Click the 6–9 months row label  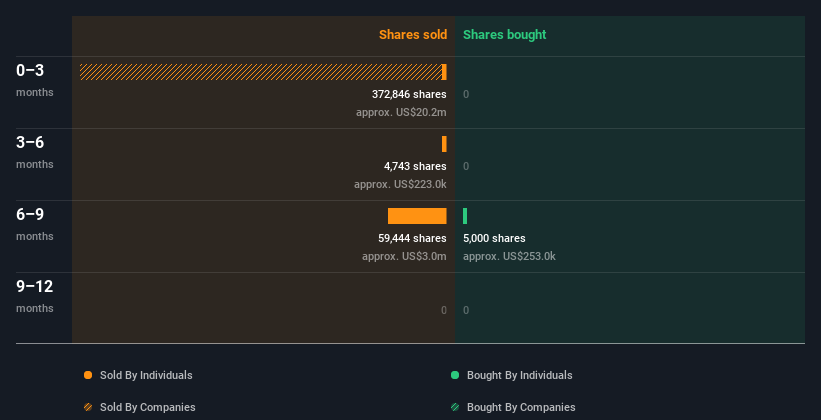[x=35, y=224]
